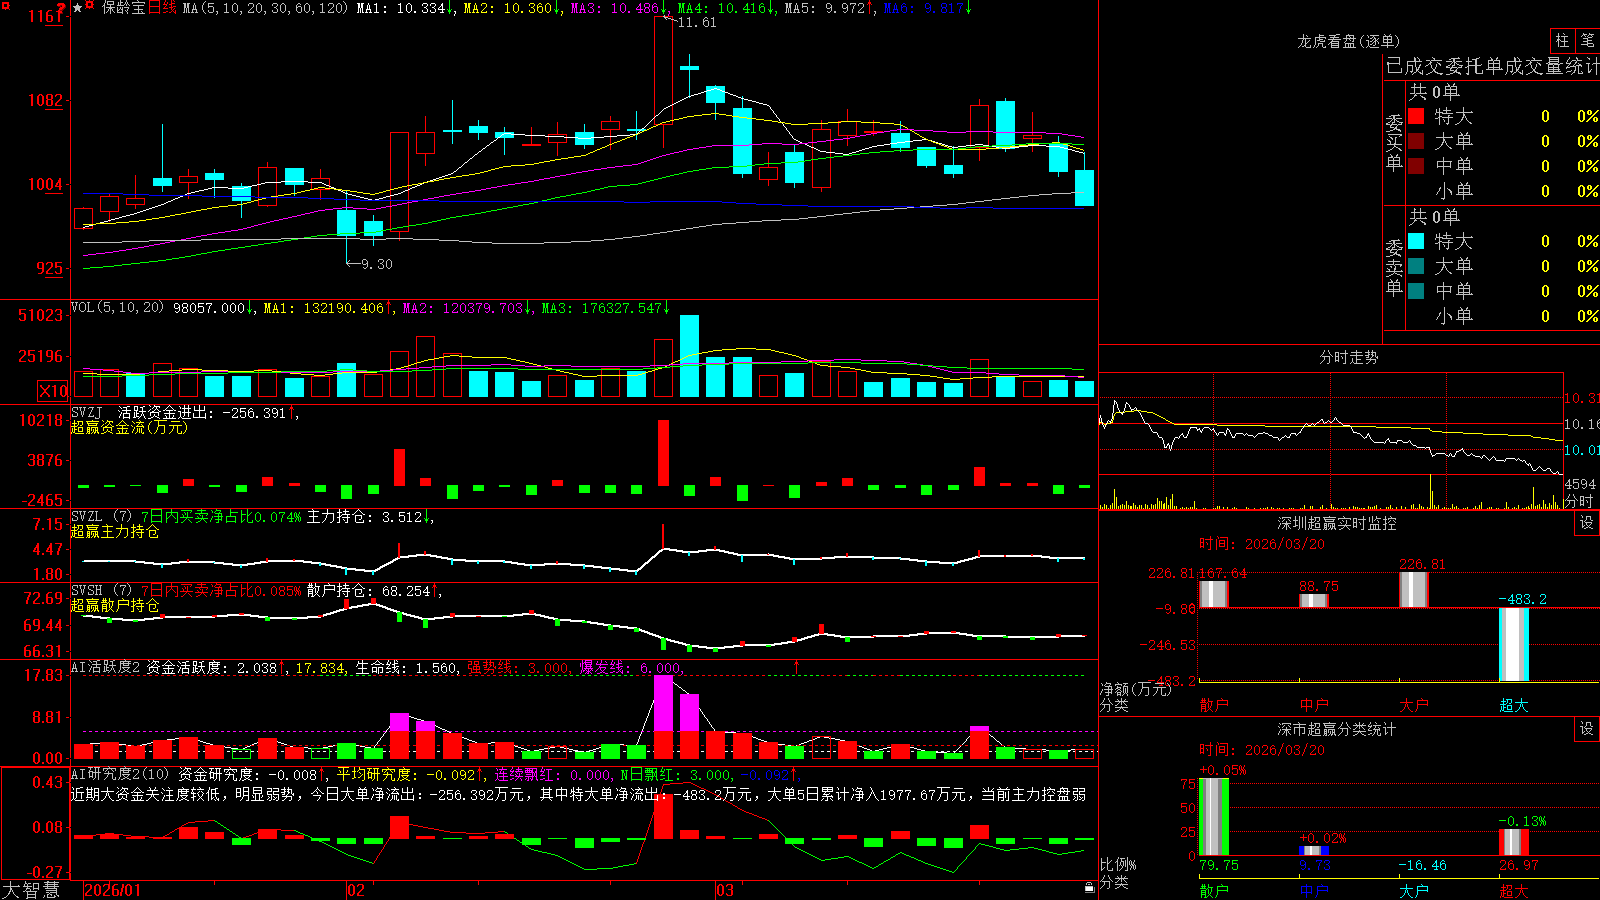The image size is (1600, 900).
Task: Click the 时间: 2026/03/20 in 实时监控
Action: click(1262, 544)
